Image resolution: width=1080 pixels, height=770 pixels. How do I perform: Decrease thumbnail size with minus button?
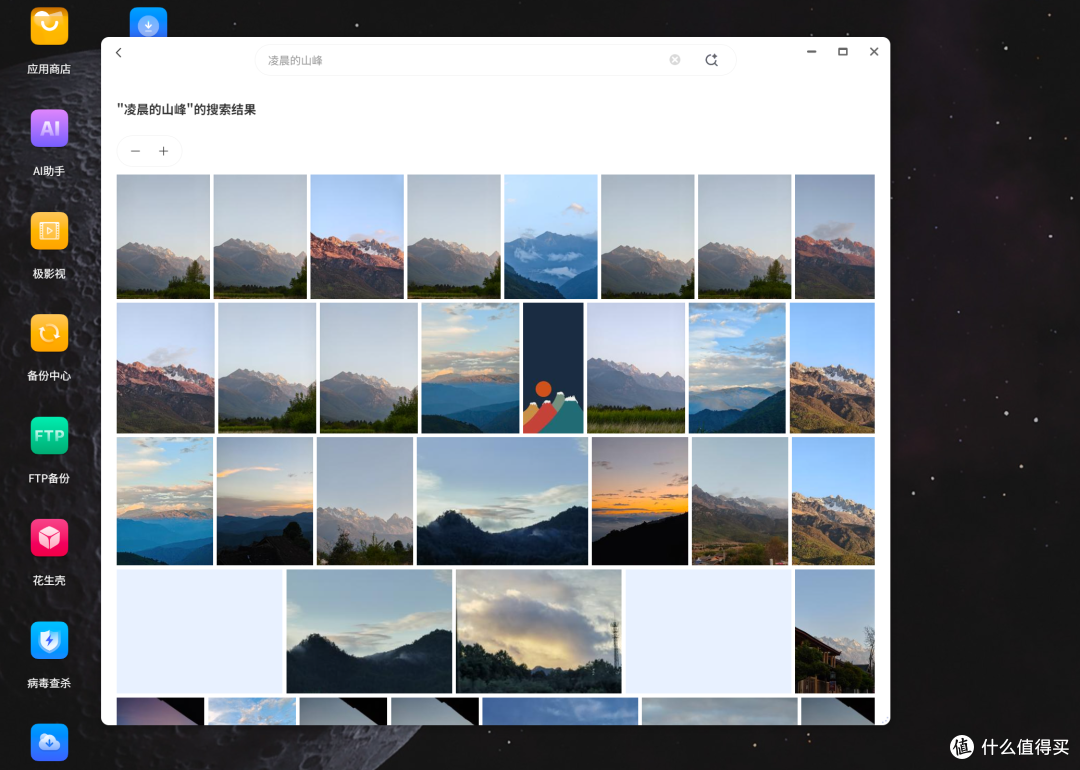[x=136, y=151]
